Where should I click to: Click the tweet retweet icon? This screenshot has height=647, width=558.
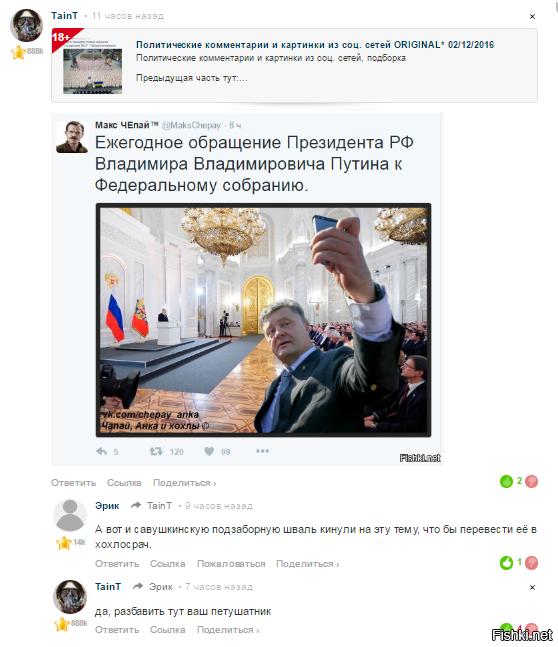pyautogui.click(x=156, y=451)
